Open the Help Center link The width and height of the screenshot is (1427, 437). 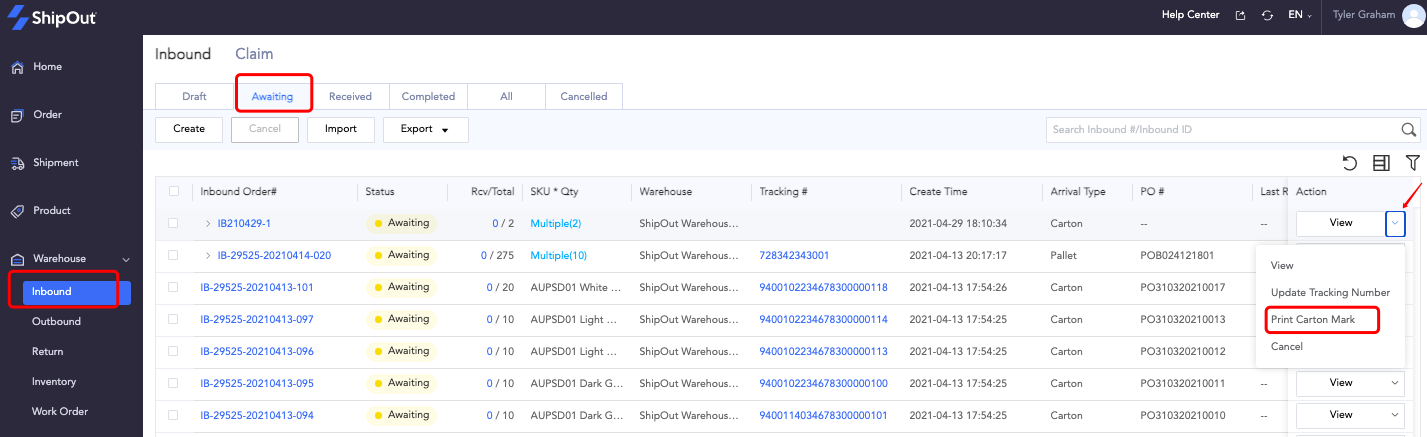point(1190,15)
